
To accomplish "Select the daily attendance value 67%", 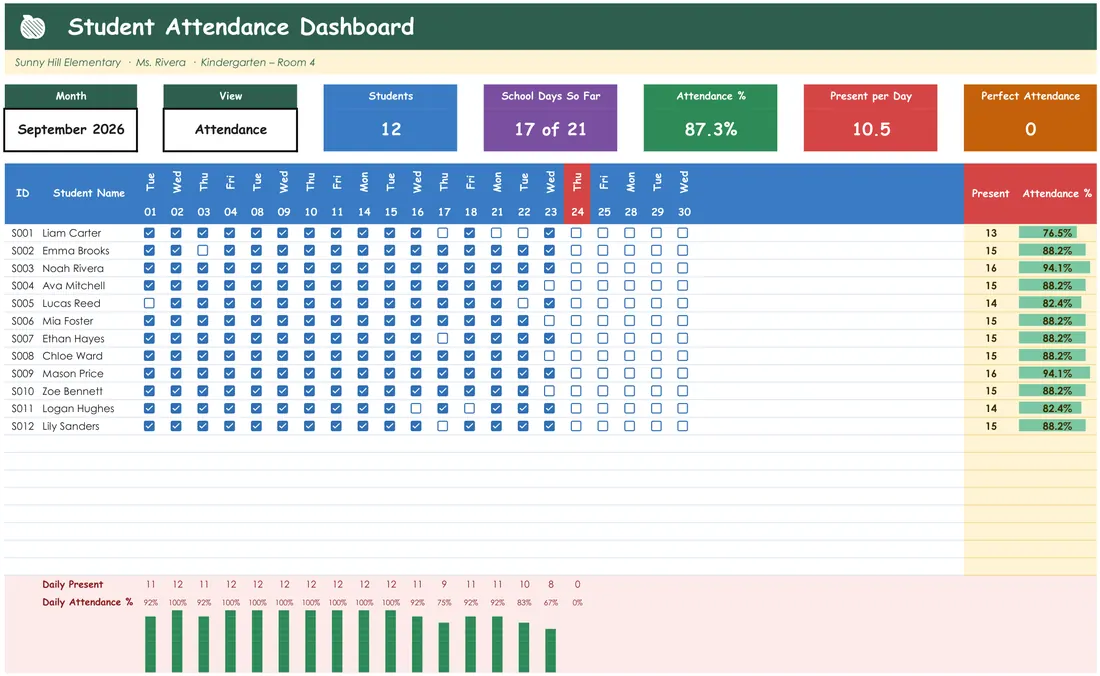I will (551, 602).
